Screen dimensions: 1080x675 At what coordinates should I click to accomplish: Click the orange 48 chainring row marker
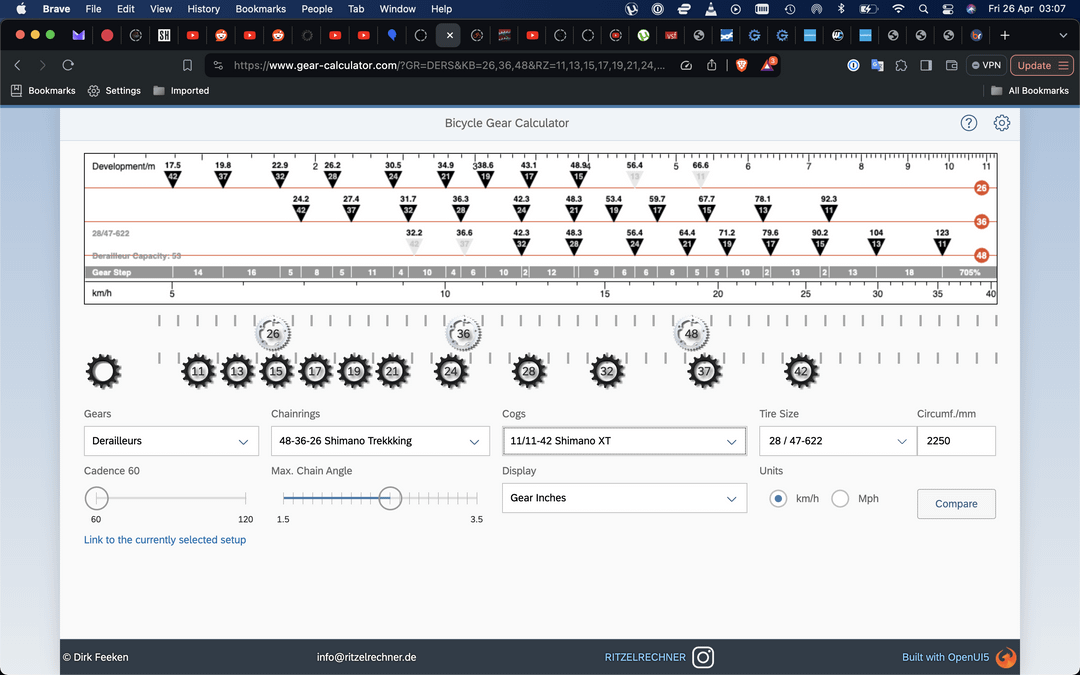tap(981, 256)
